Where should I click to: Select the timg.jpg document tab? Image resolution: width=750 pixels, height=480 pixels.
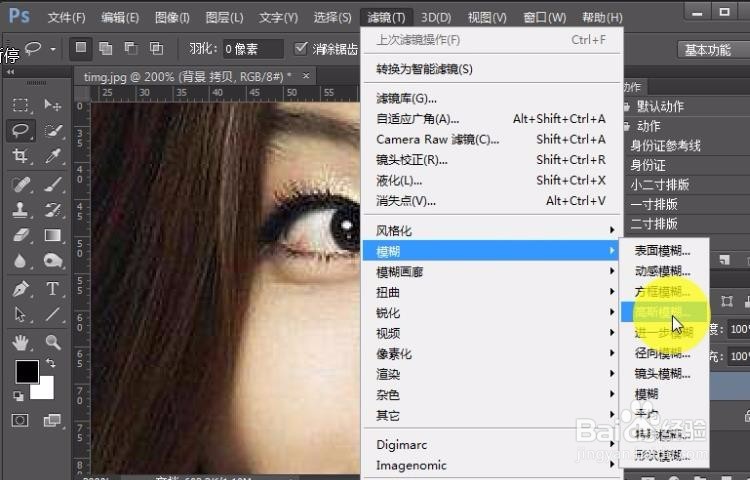(x=191, y=76)
